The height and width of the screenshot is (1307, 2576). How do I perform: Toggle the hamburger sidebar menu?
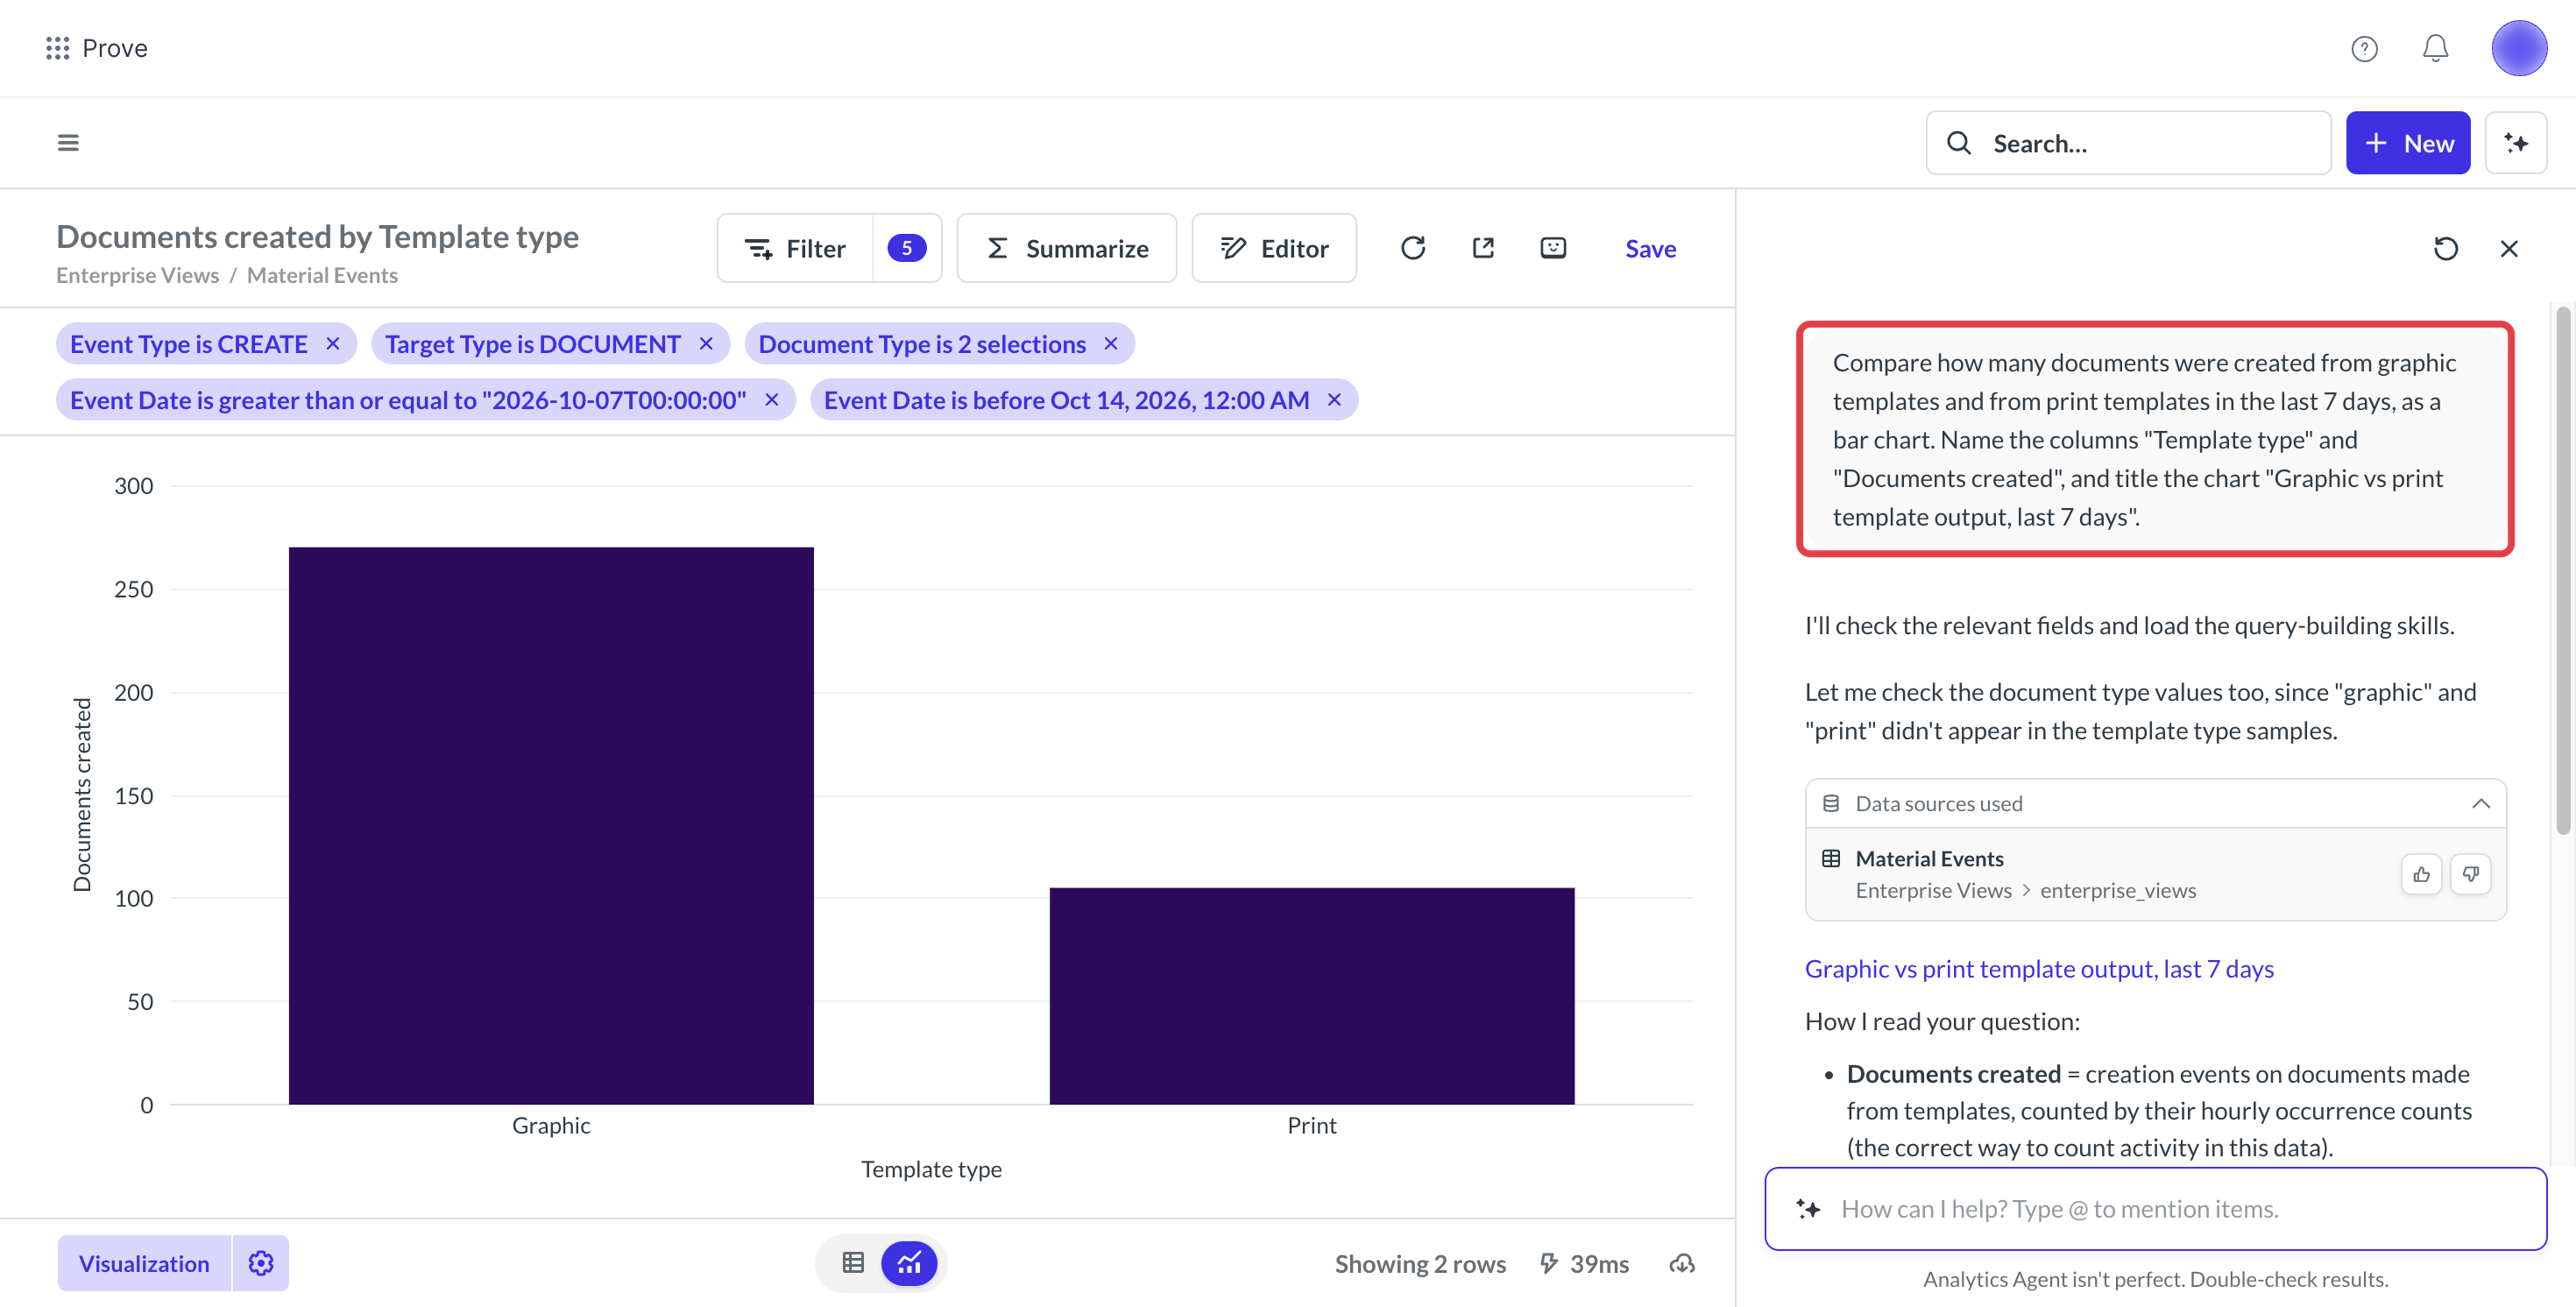pos(68,143)
